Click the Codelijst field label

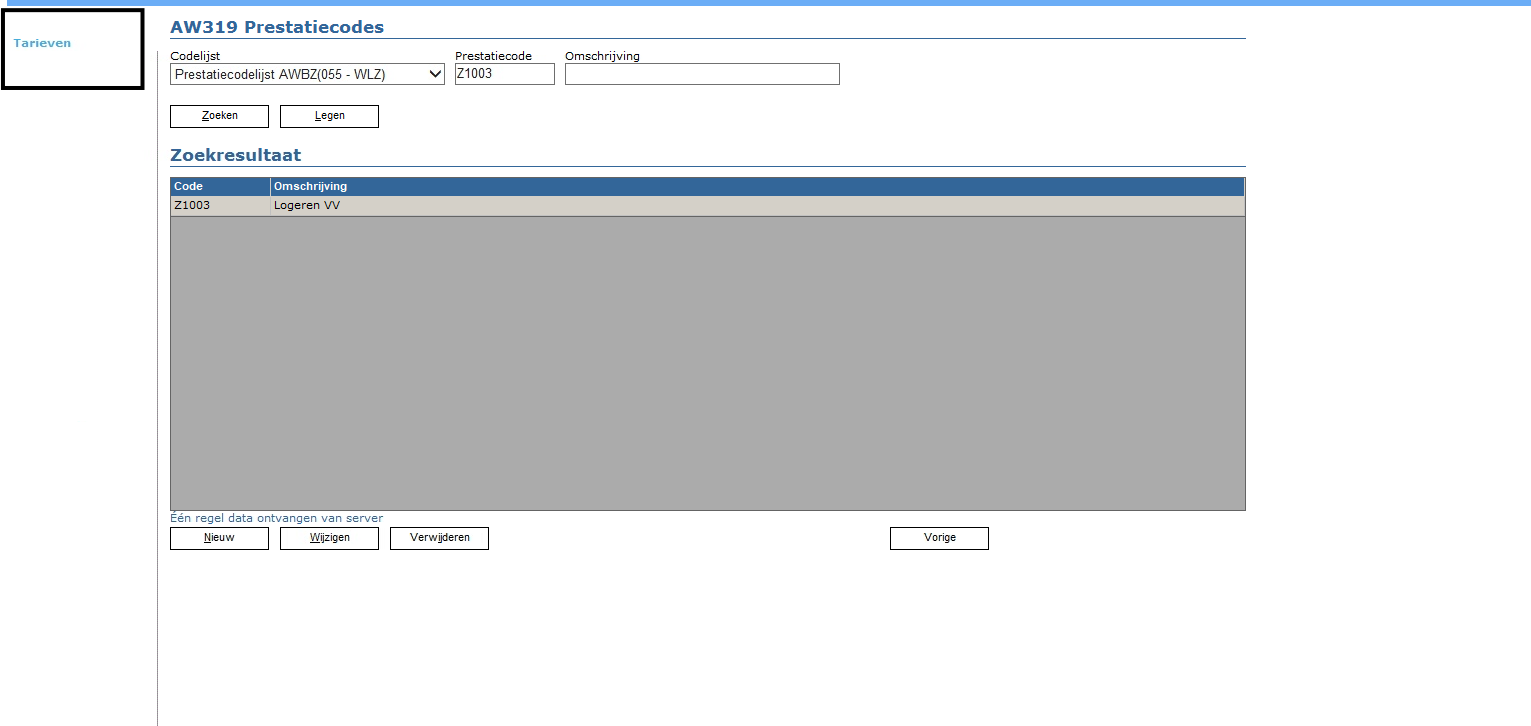point(195,56)
